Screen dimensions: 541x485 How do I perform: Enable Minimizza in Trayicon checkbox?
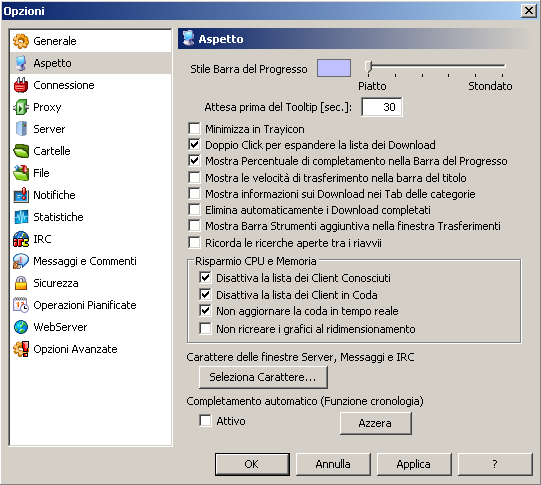click(x=194, y=129)
